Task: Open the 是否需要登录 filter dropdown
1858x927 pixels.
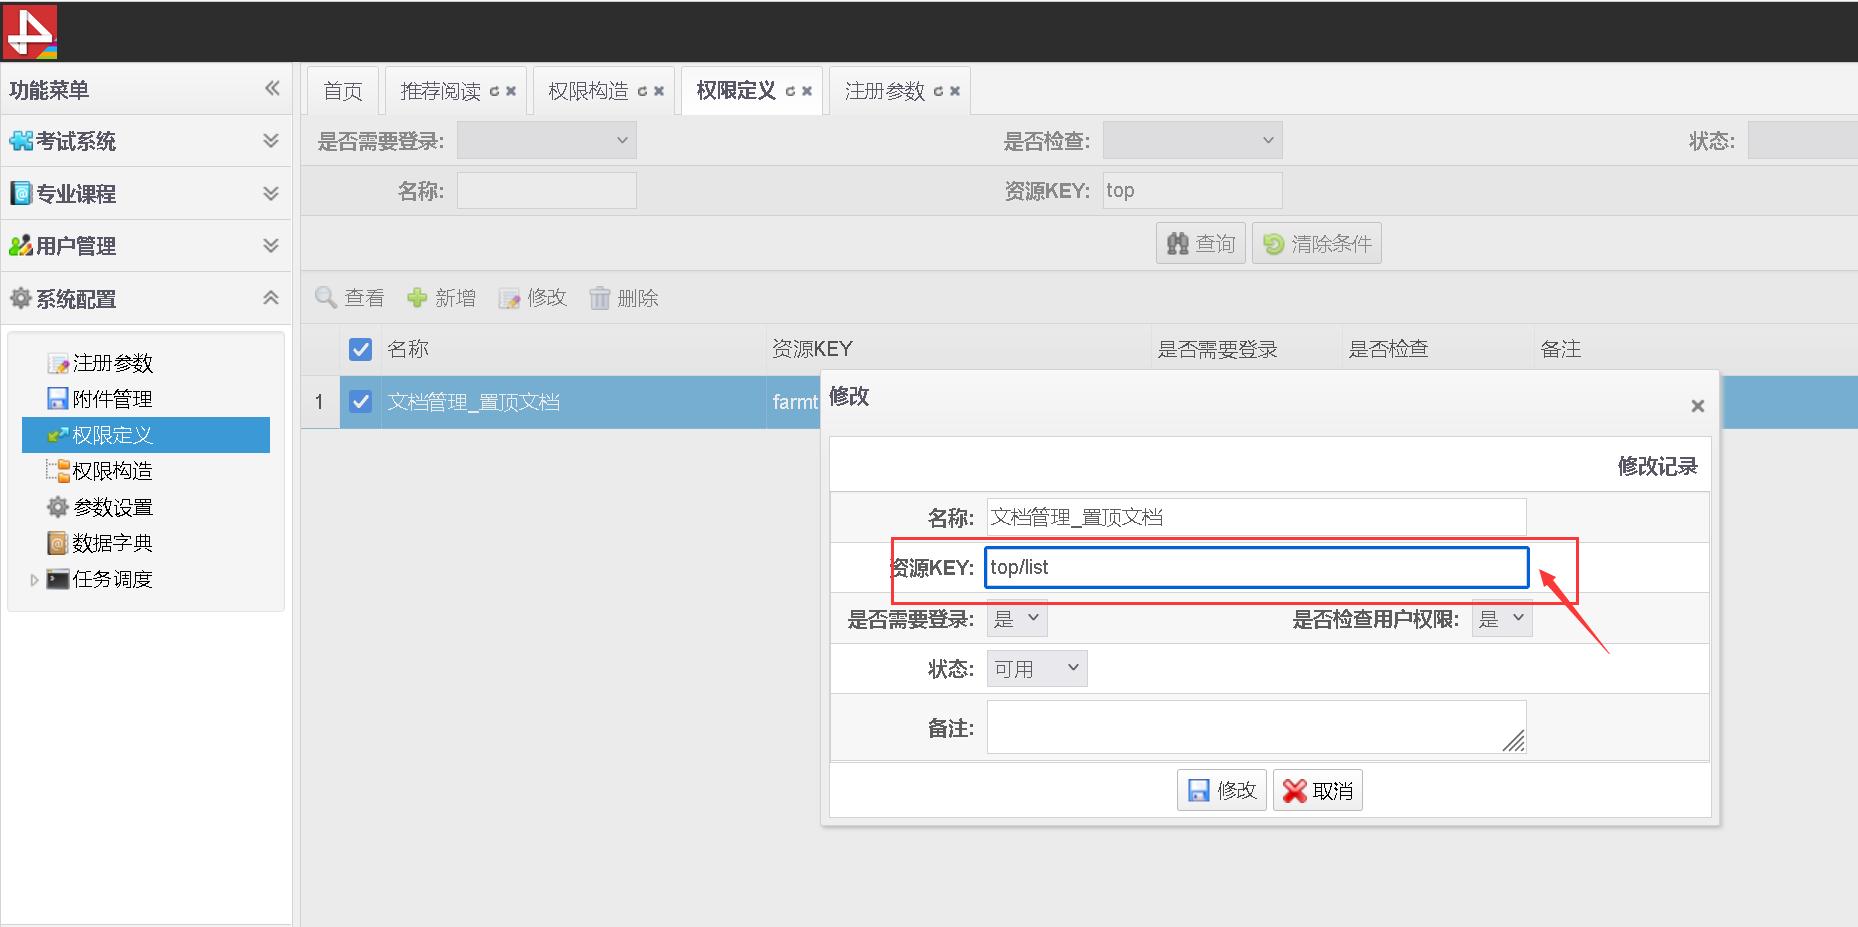Action: [x=546, y=140]
